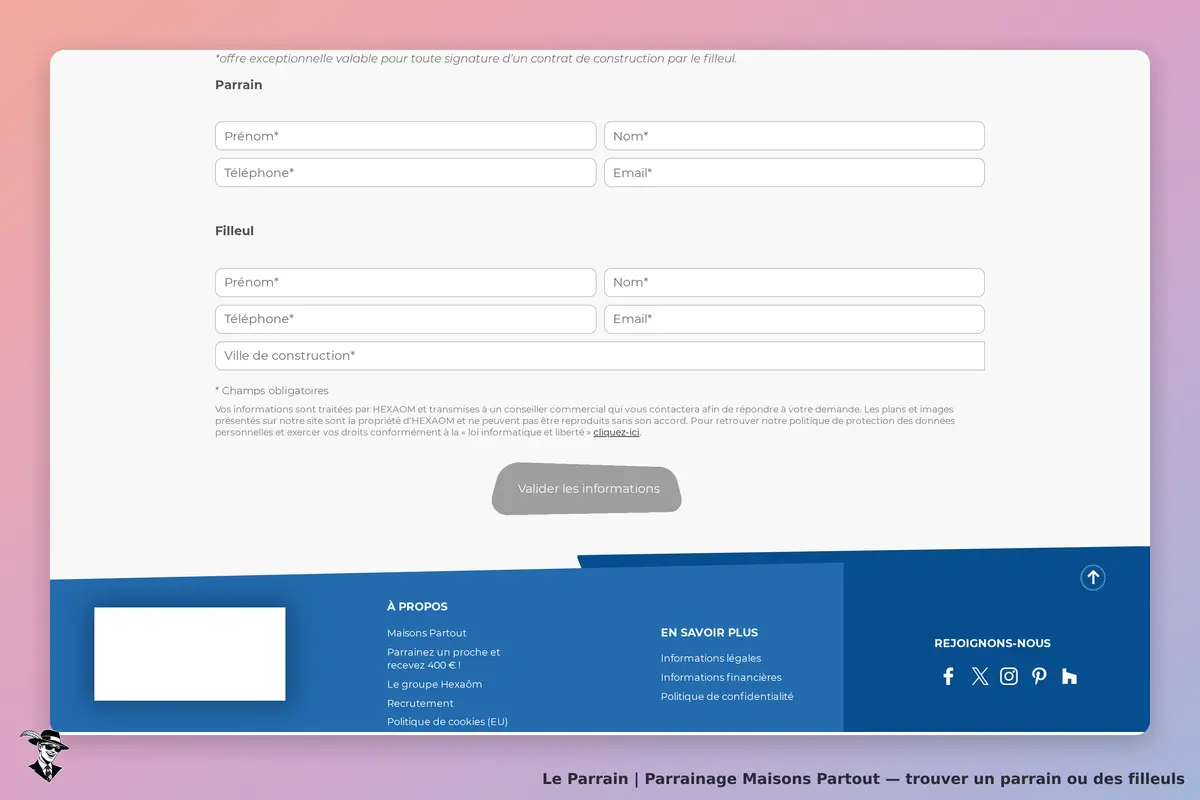Click the EN SAVOIR PLUS footer heading
The height and width of the screenshot is (800, 1200).
point(709,632)
